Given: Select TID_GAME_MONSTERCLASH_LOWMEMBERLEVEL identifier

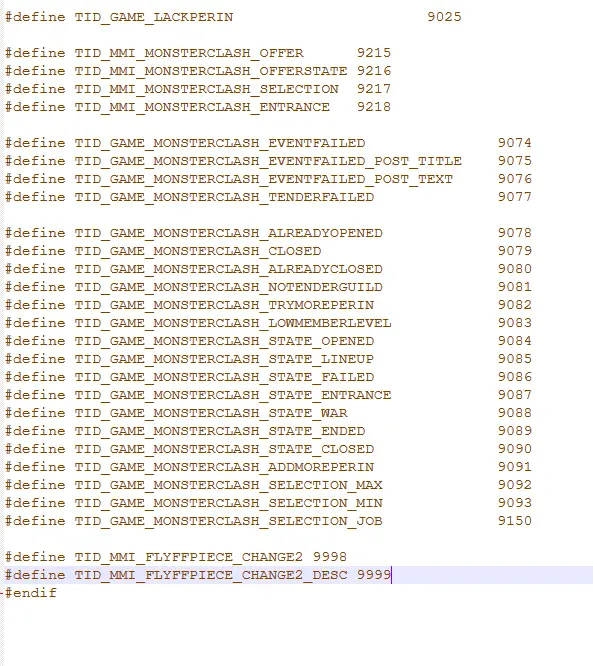Looking at the screenshot, I should pos(233,323).
